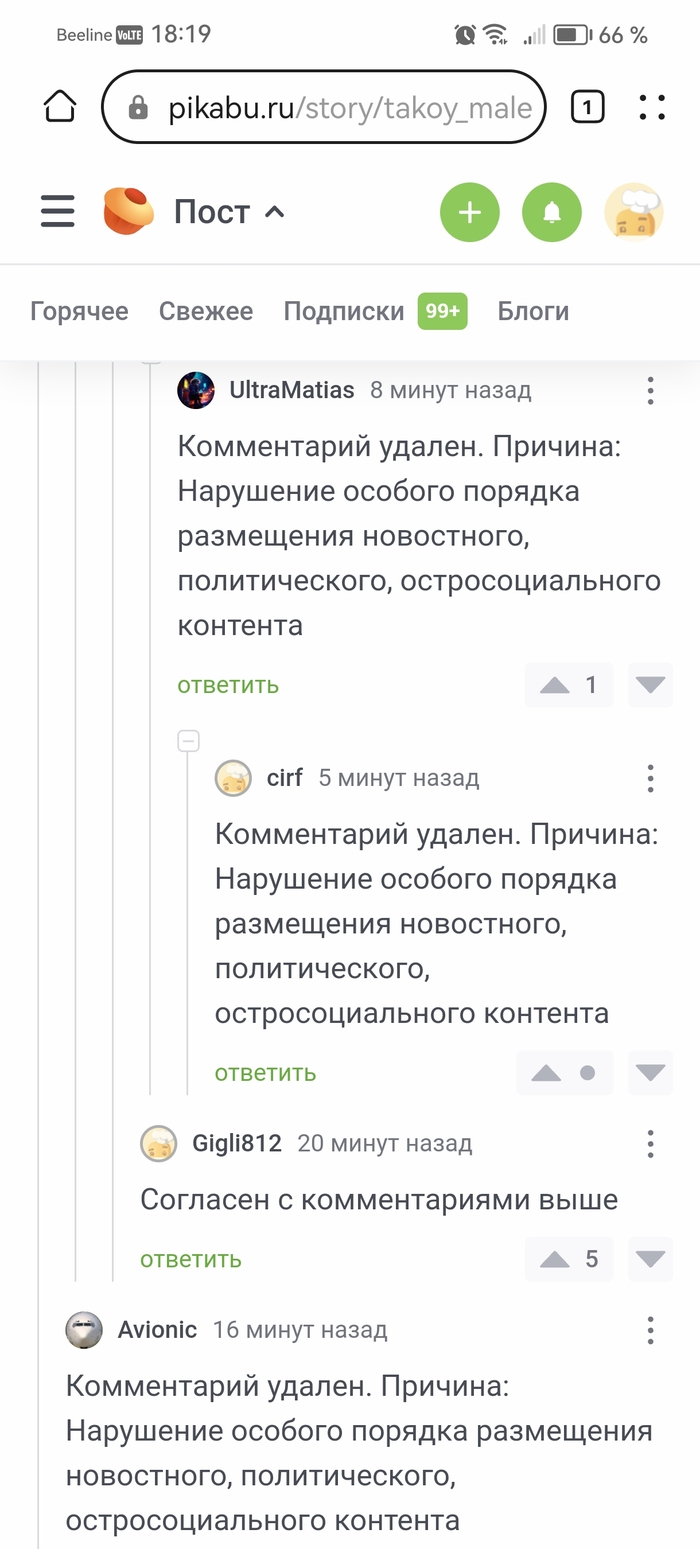Open options menu for Avionic comment

tap(650, 1330)
